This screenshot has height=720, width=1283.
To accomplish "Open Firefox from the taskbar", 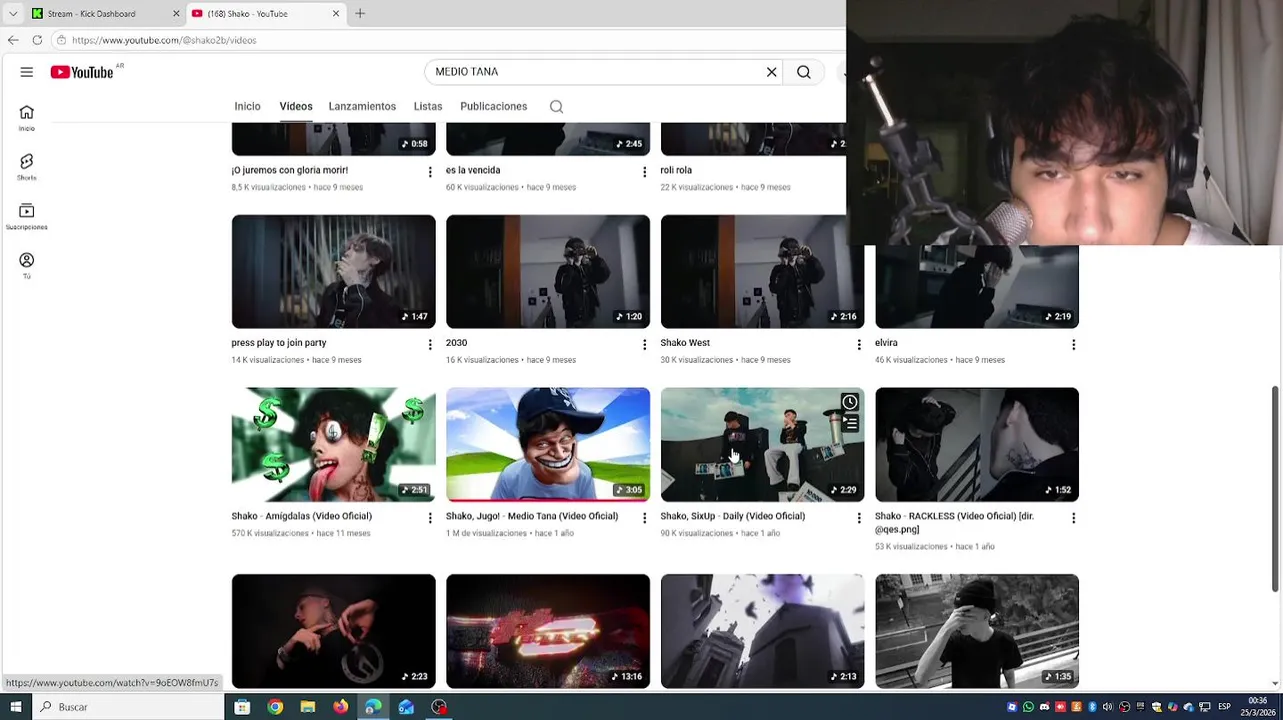I will click(341, 707).
